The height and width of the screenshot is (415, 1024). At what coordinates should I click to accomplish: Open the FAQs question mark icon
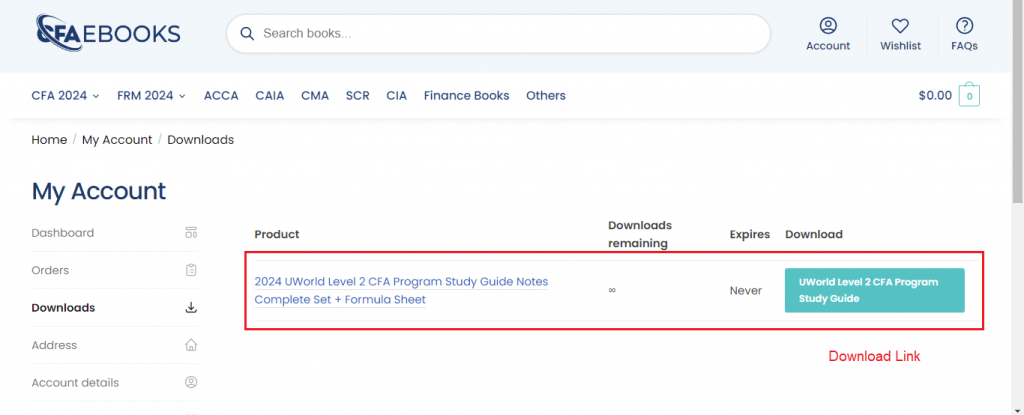click(964, 25)
